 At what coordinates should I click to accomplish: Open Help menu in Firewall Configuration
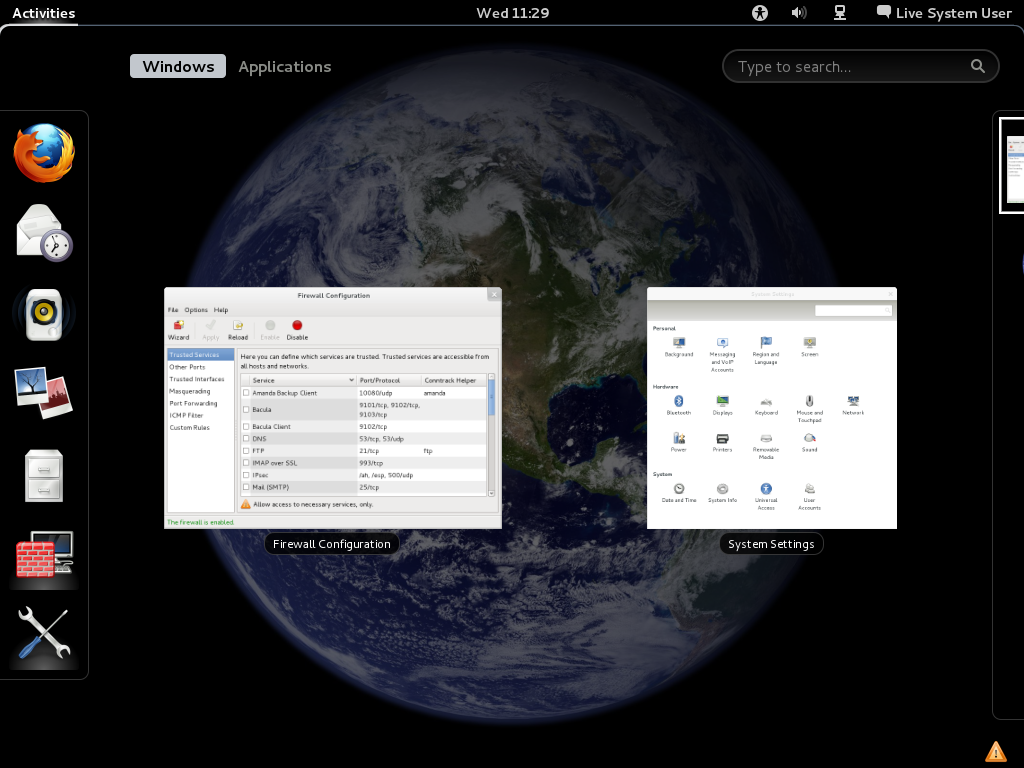[x=221, y=310]
